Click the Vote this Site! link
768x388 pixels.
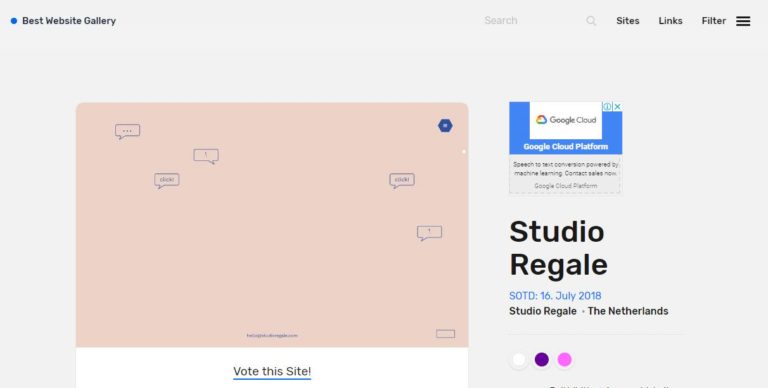tap(272, 371)
